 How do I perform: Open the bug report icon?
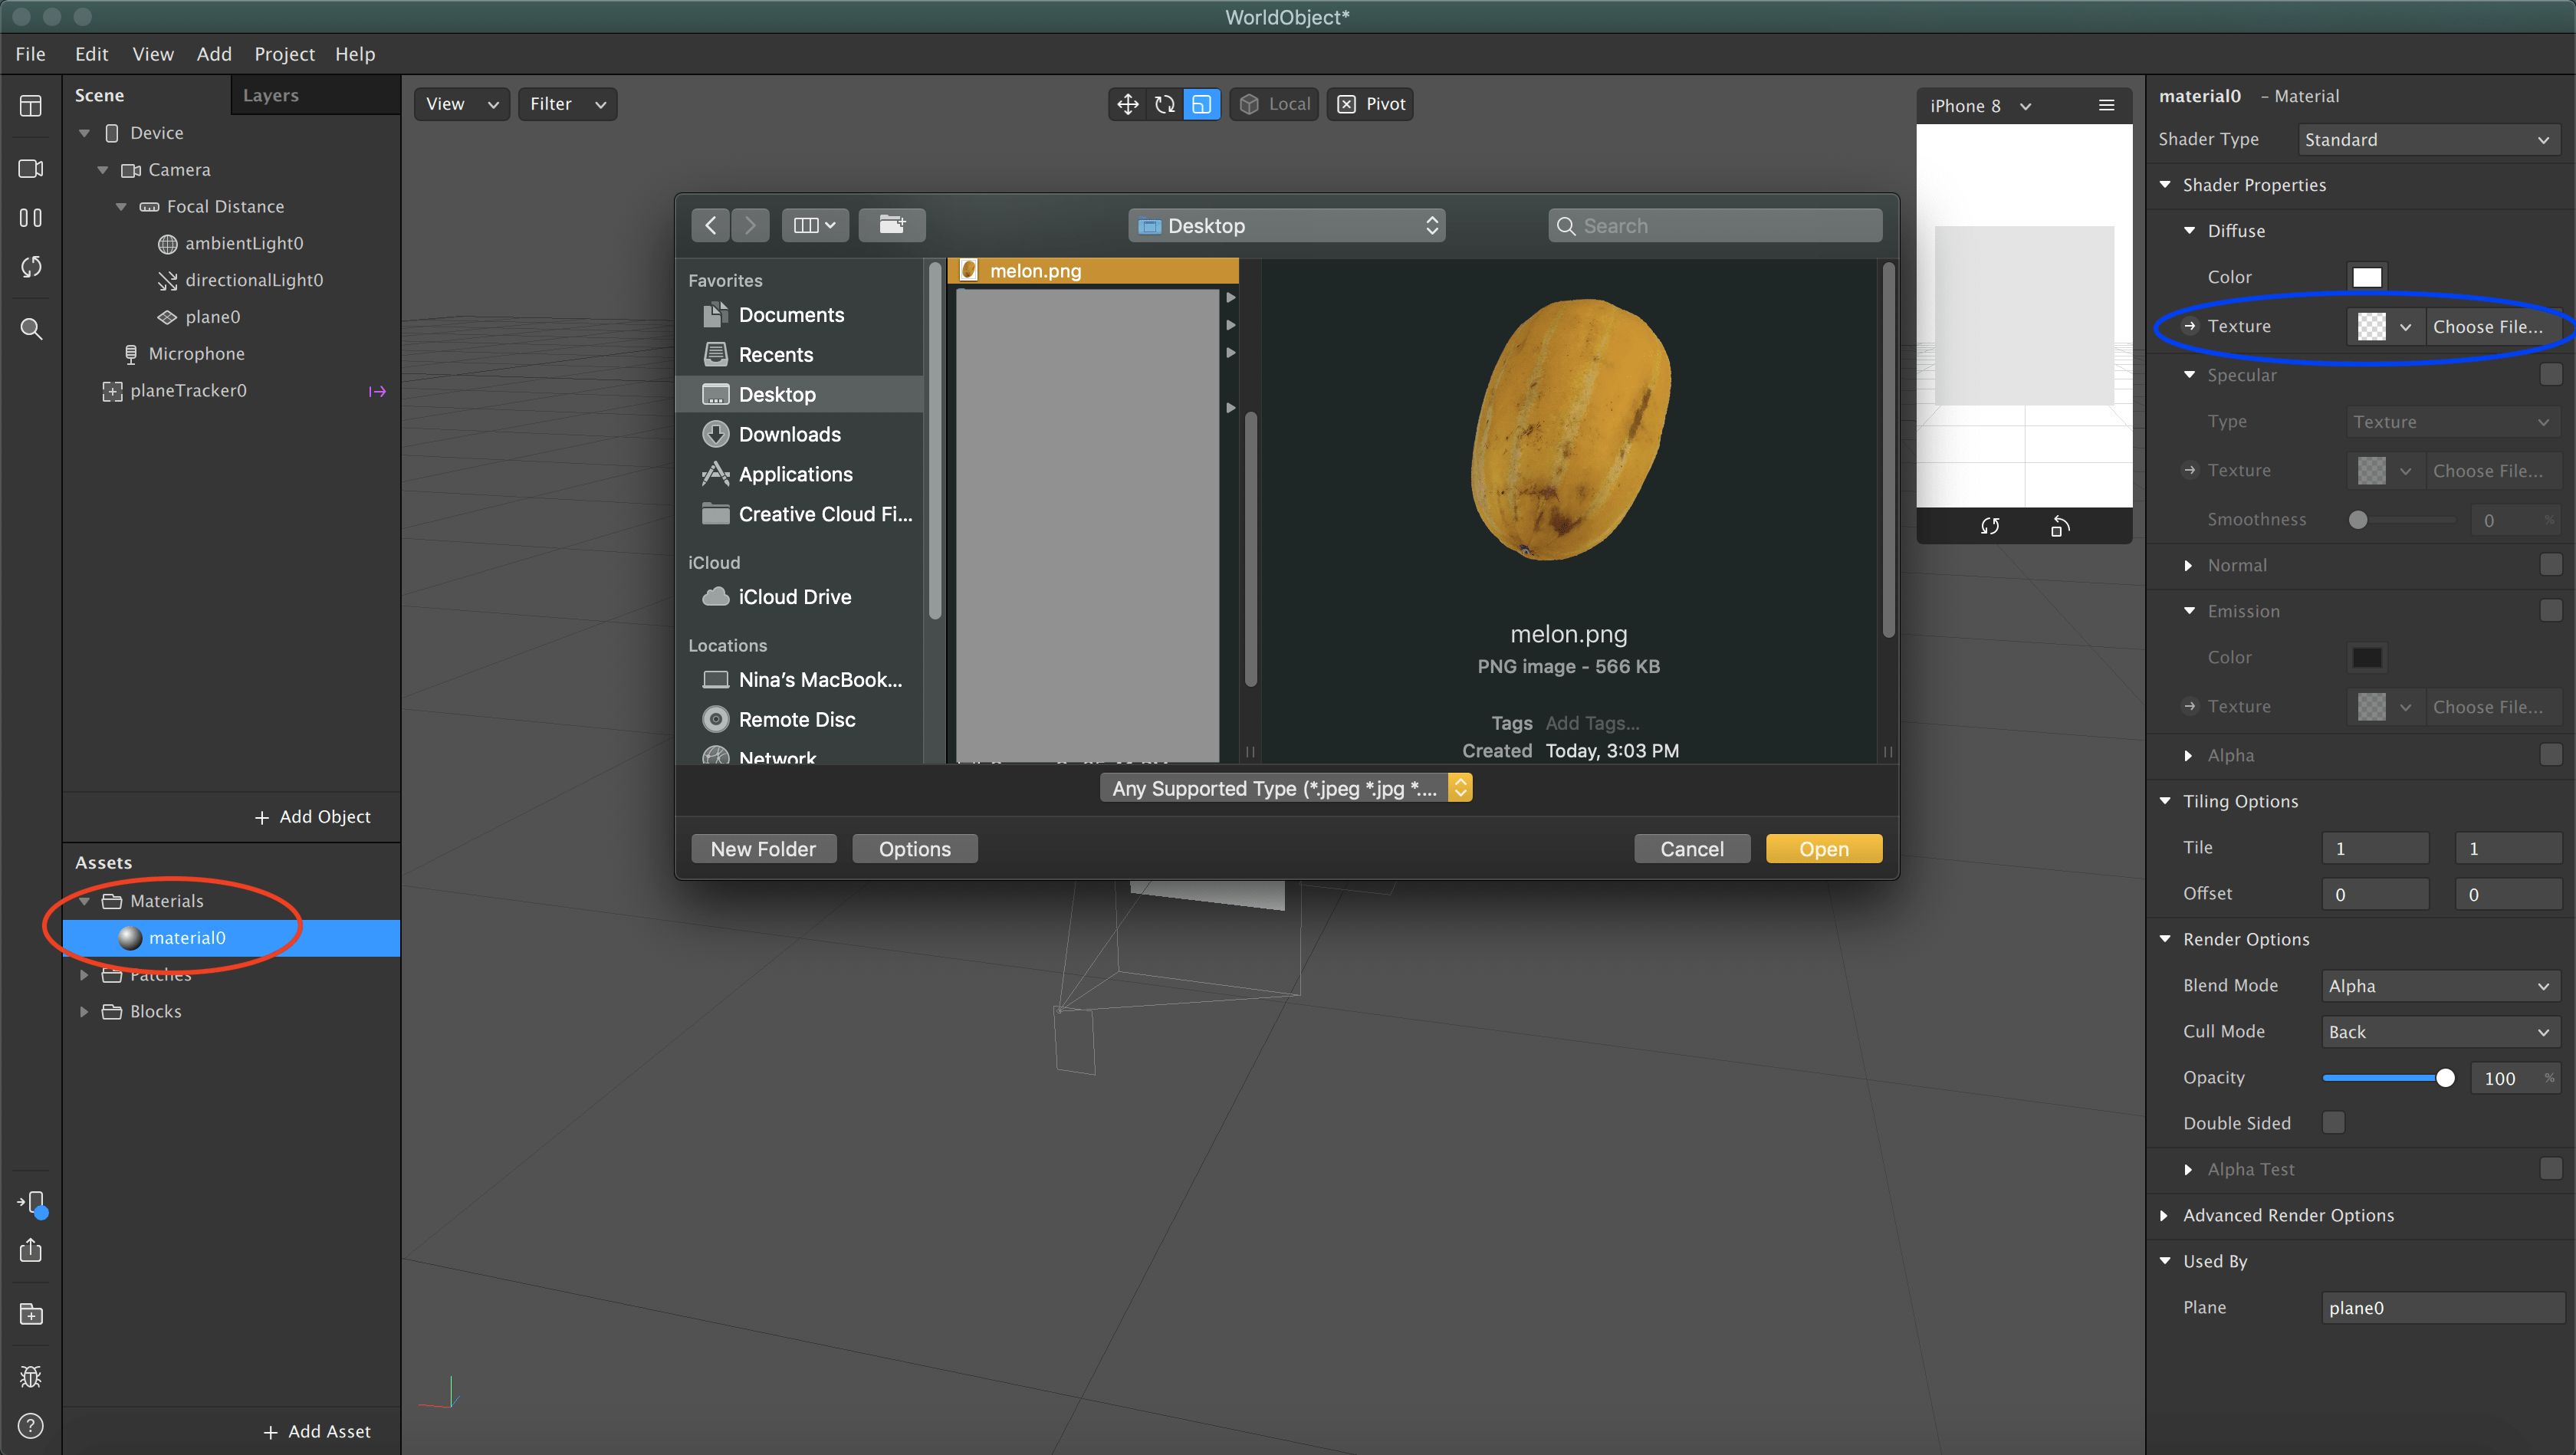coord(30,1375)
